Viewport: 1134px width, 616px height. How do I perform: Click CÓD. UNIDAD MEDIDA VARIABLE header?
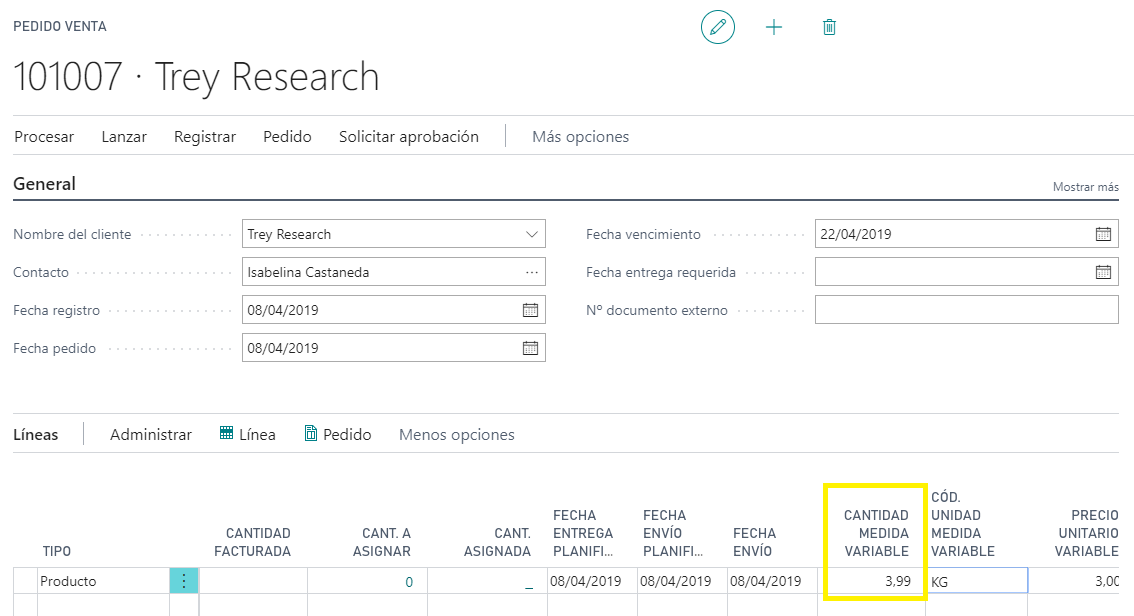click(963, 524)
